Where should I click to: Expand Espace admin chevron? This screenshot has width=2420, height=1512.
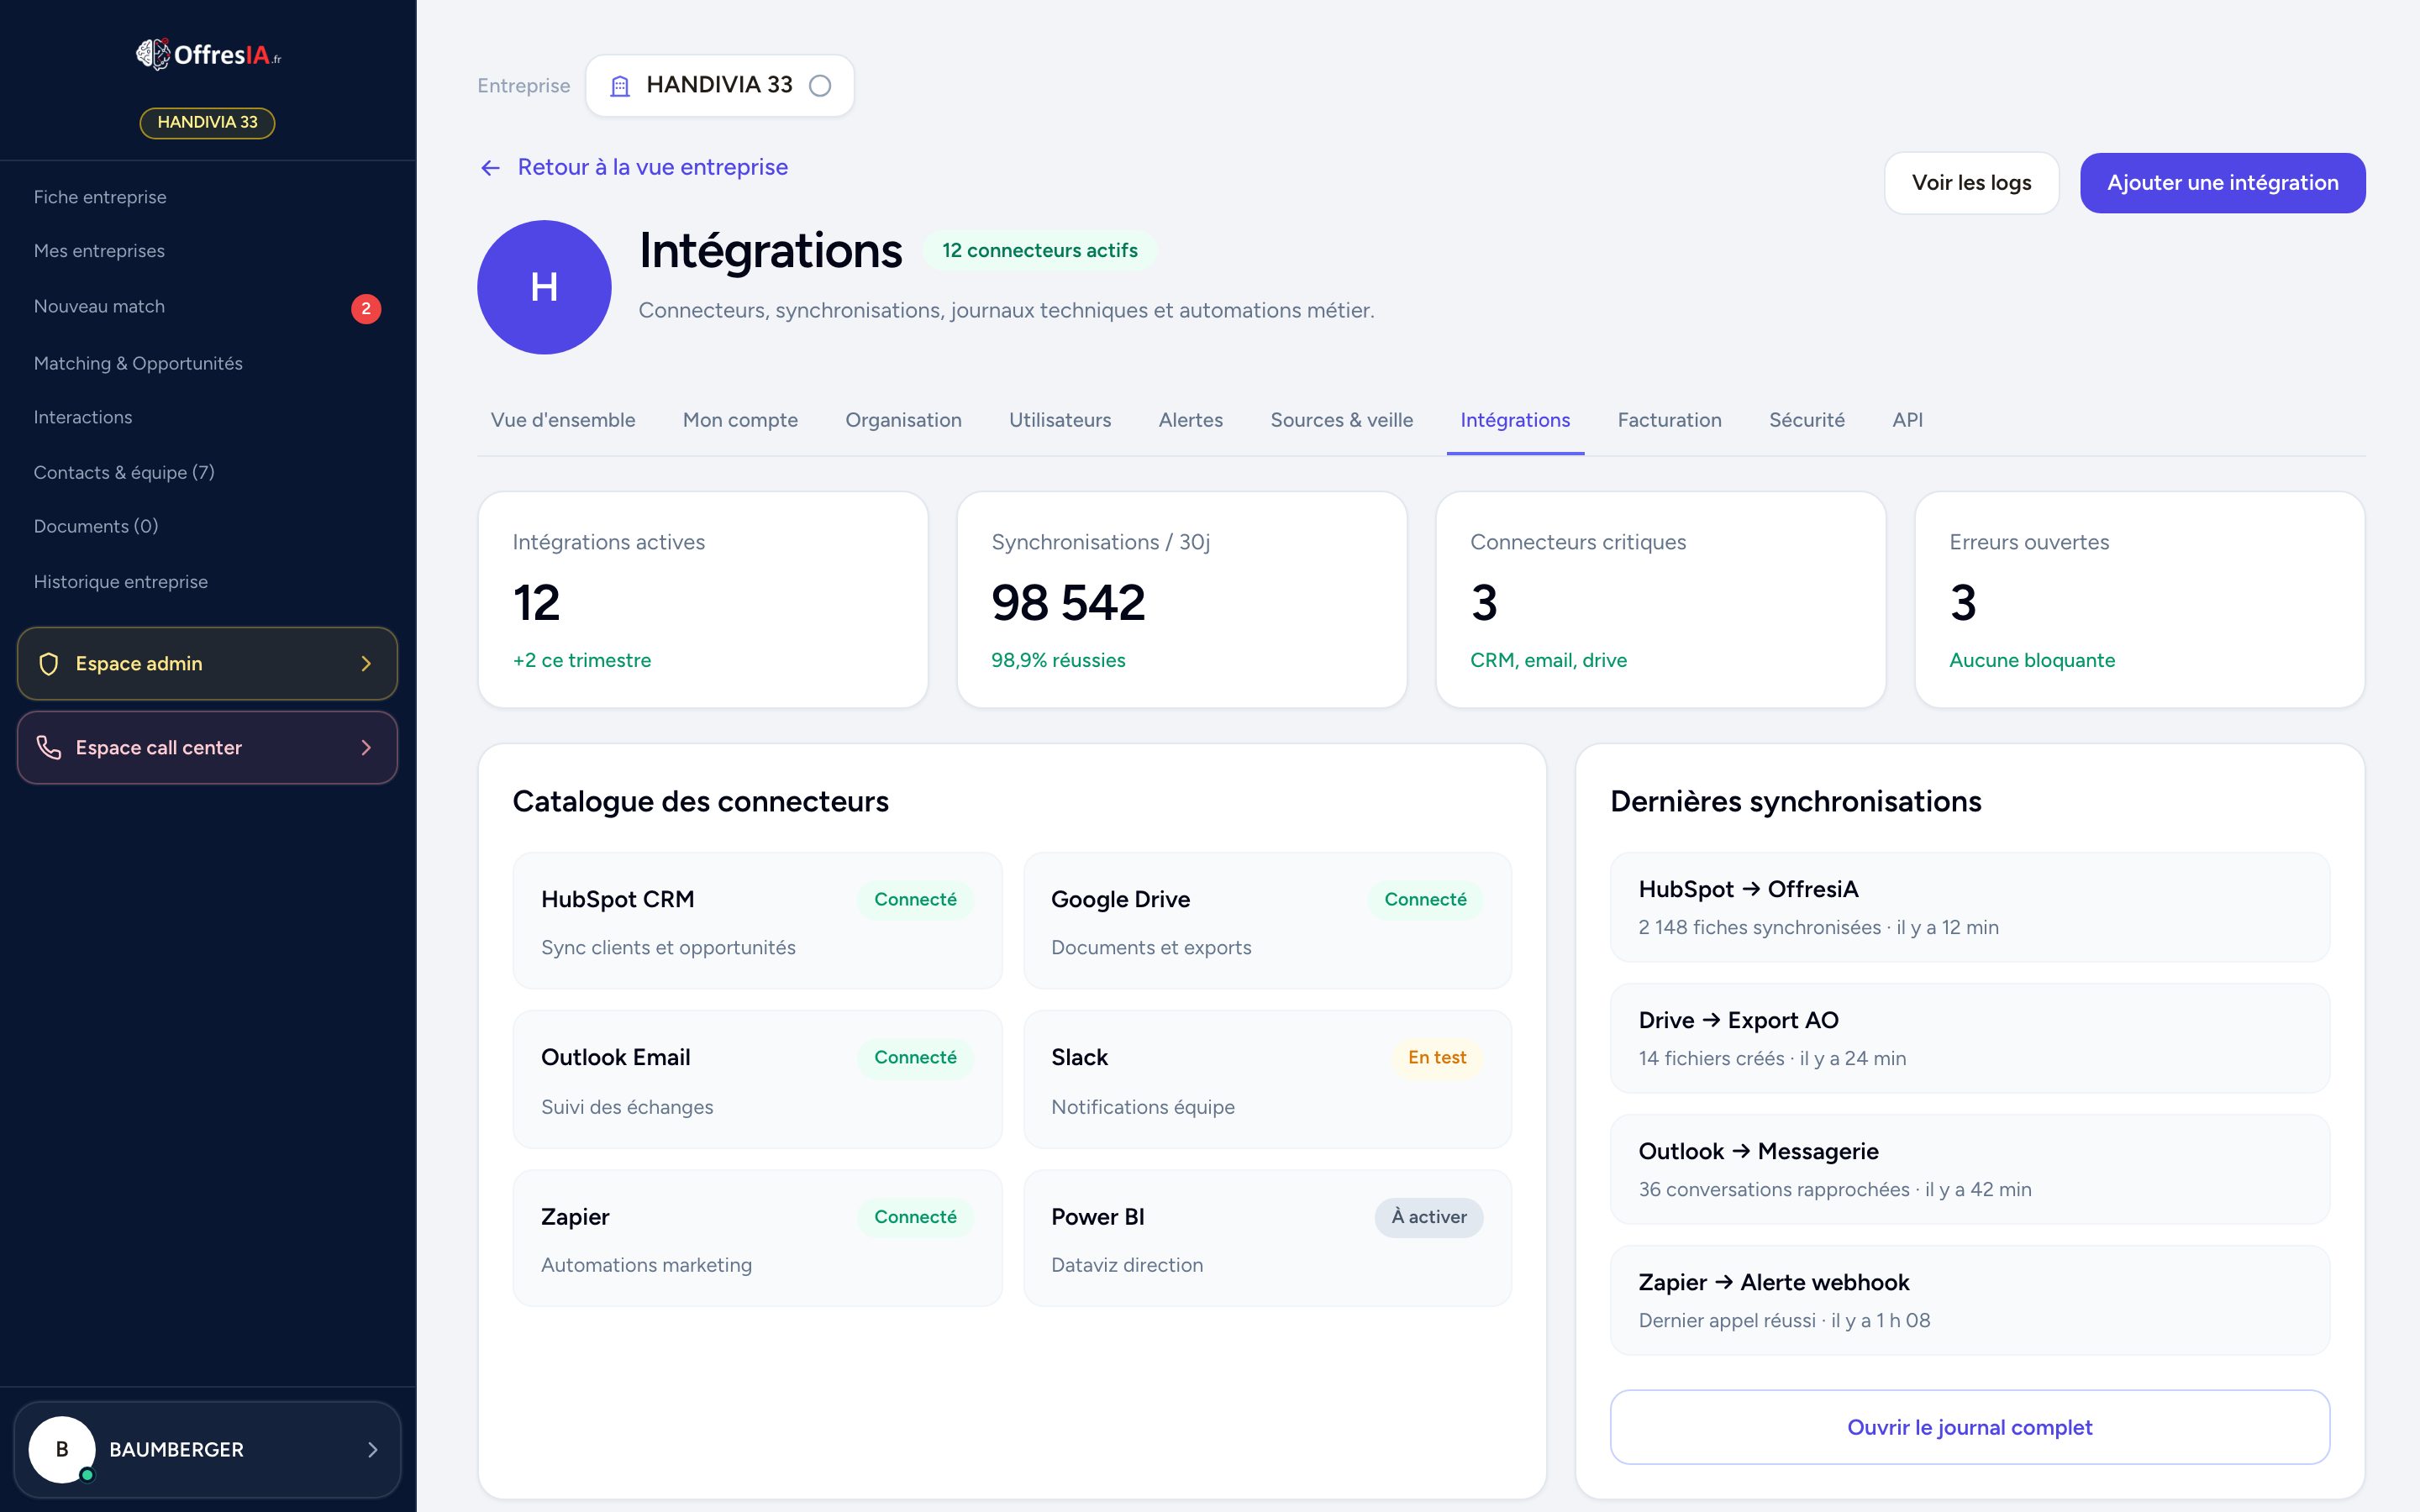366,664
